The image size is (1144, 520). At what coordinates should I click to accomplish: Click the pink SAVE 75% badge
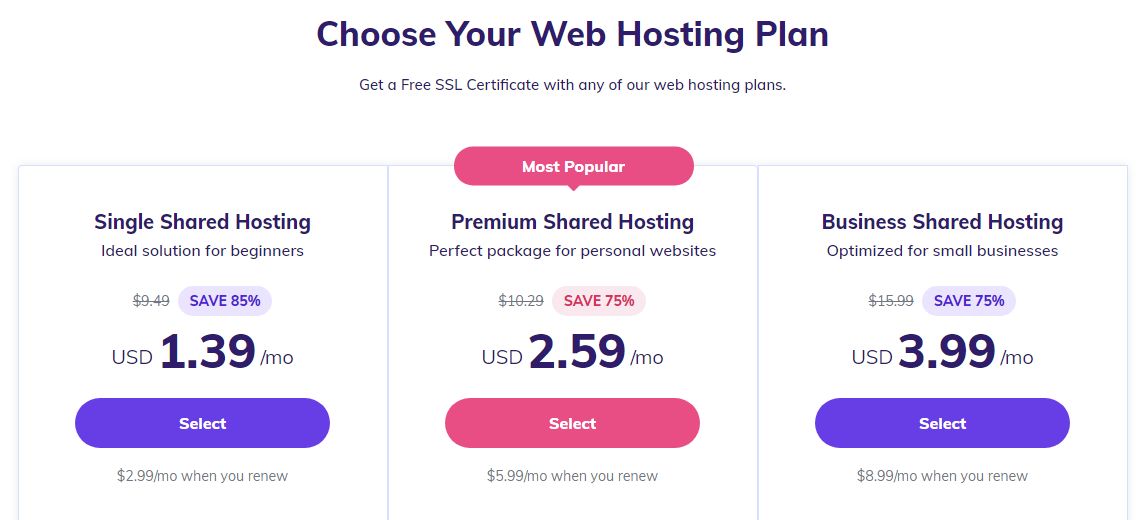coord(599,300)
